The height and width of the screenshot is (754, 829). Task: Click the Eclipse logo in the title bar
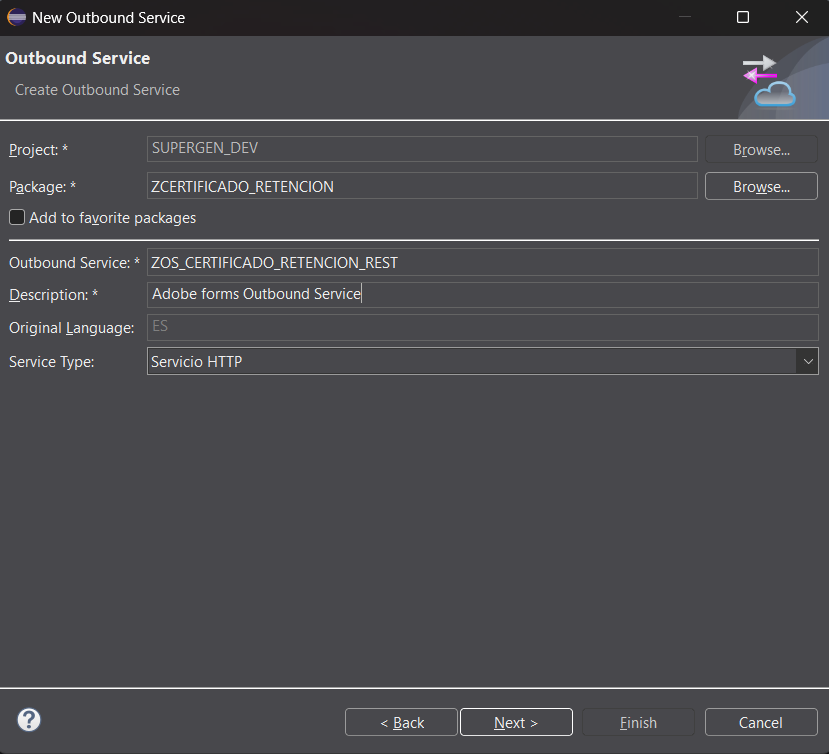click(14, 17)
